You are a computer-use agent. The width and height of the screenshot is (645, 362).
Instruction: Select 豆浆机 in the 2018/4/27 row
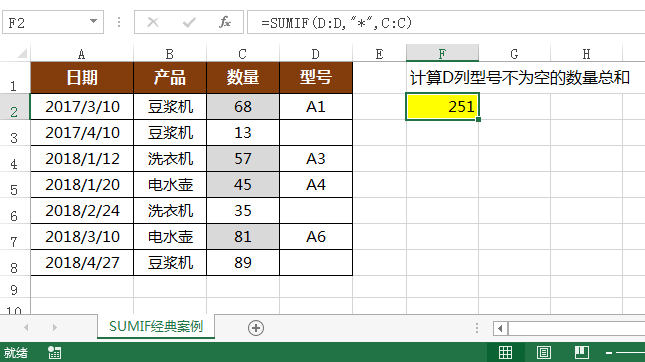tap(169, 263)
